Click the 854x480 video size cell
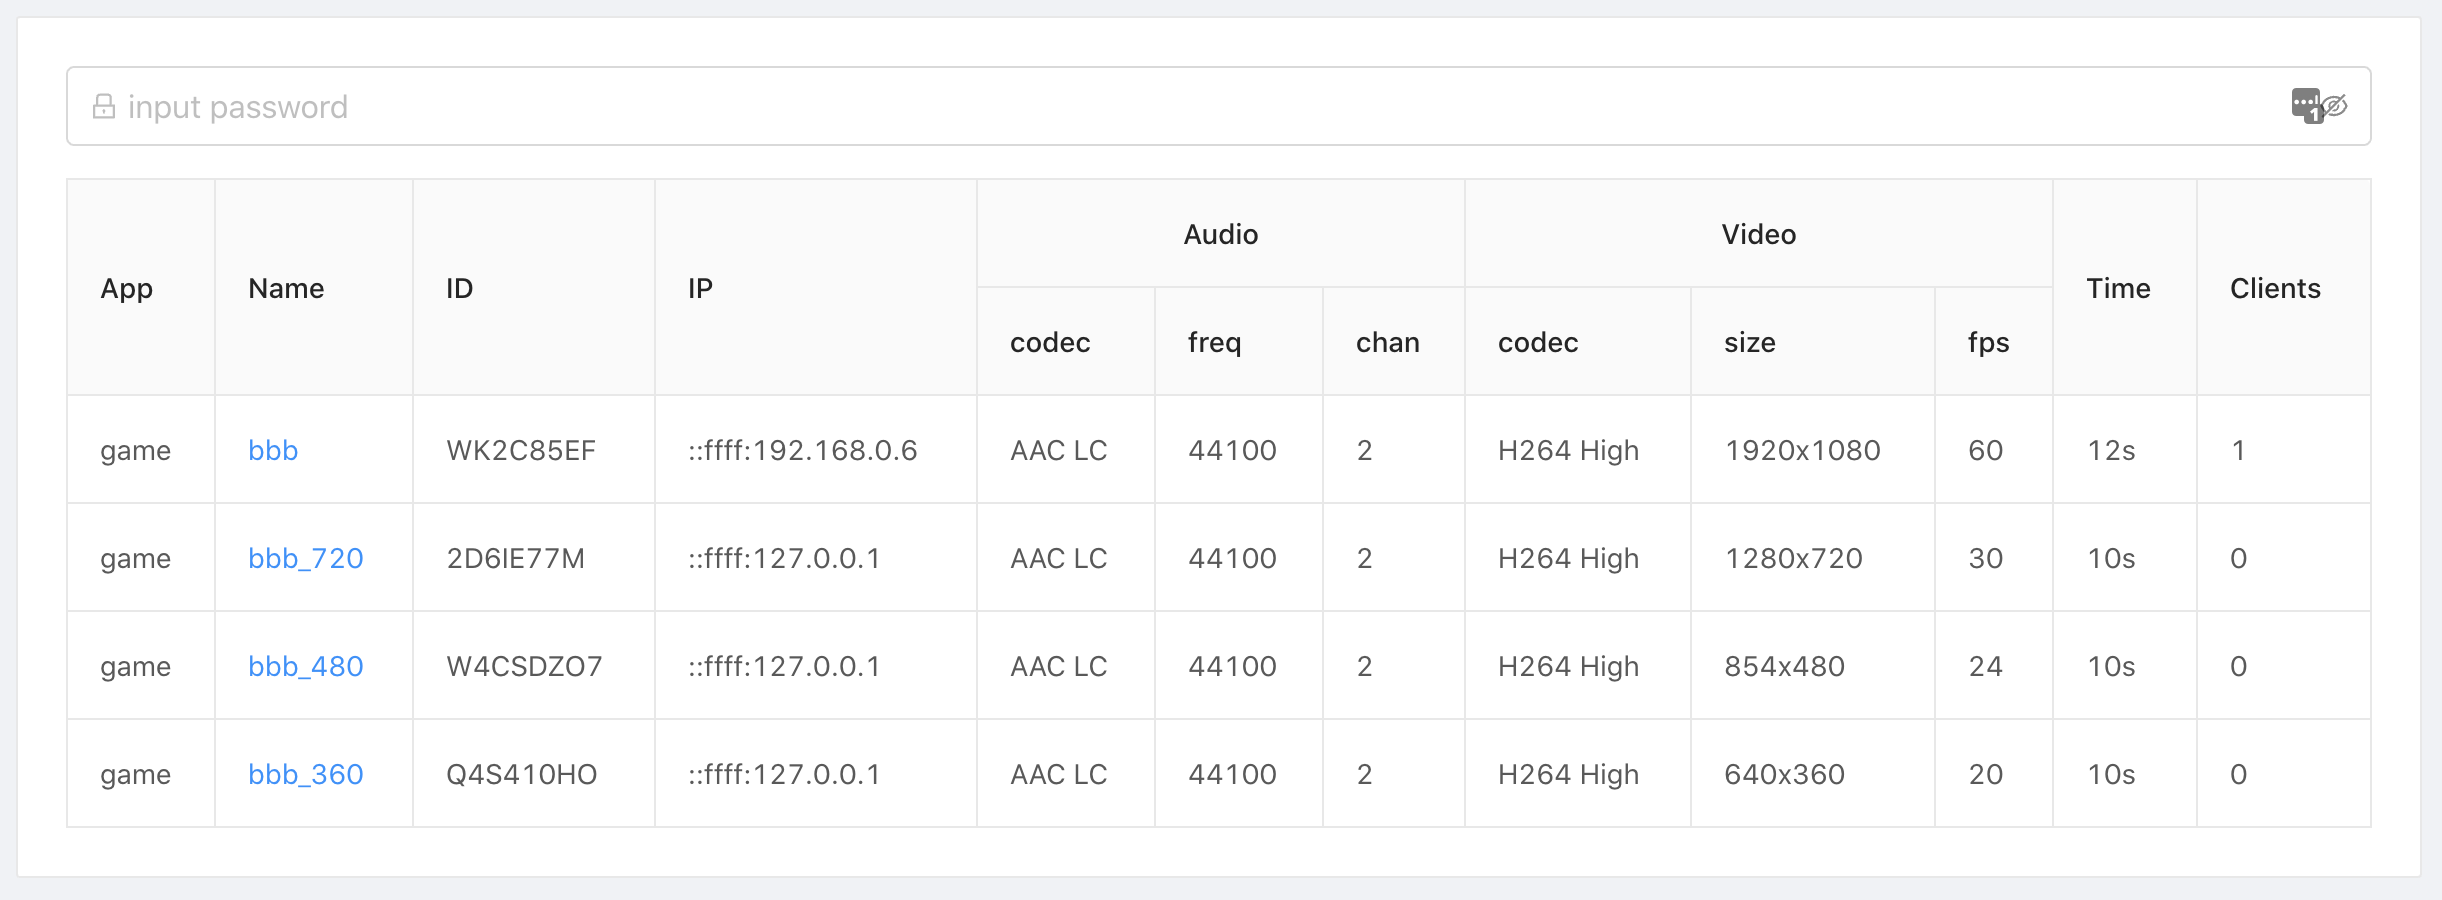Viewport: 2442px width, 900px height. (1784, 666)
